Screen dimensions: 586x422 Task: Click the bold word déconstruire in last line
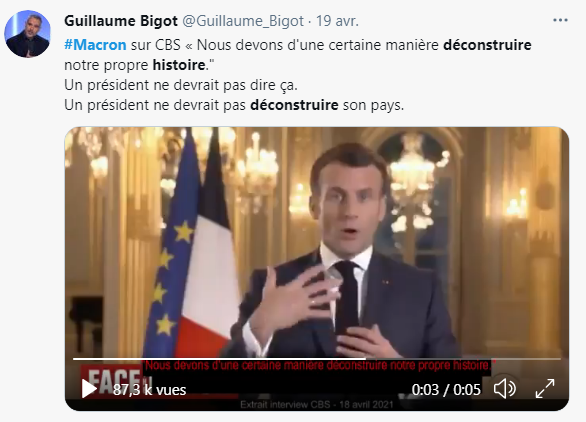click(x=294, y=105)
